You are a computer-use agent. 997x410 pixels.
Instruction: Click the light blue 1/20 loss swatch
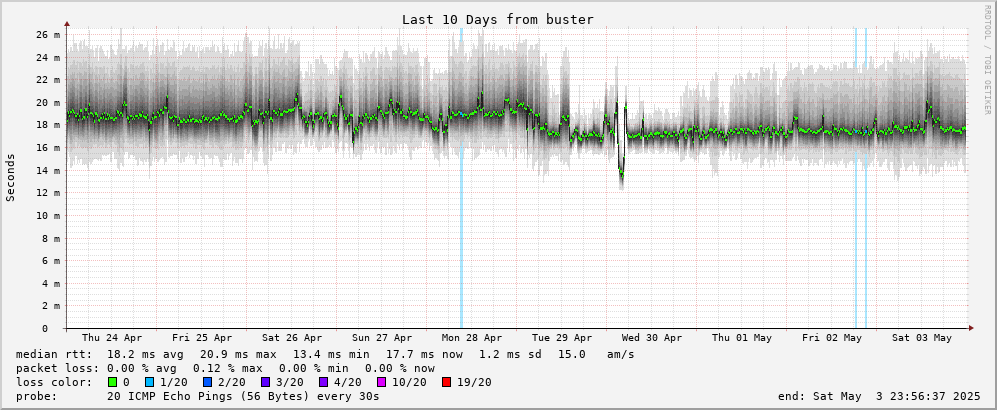coord(148,383)
